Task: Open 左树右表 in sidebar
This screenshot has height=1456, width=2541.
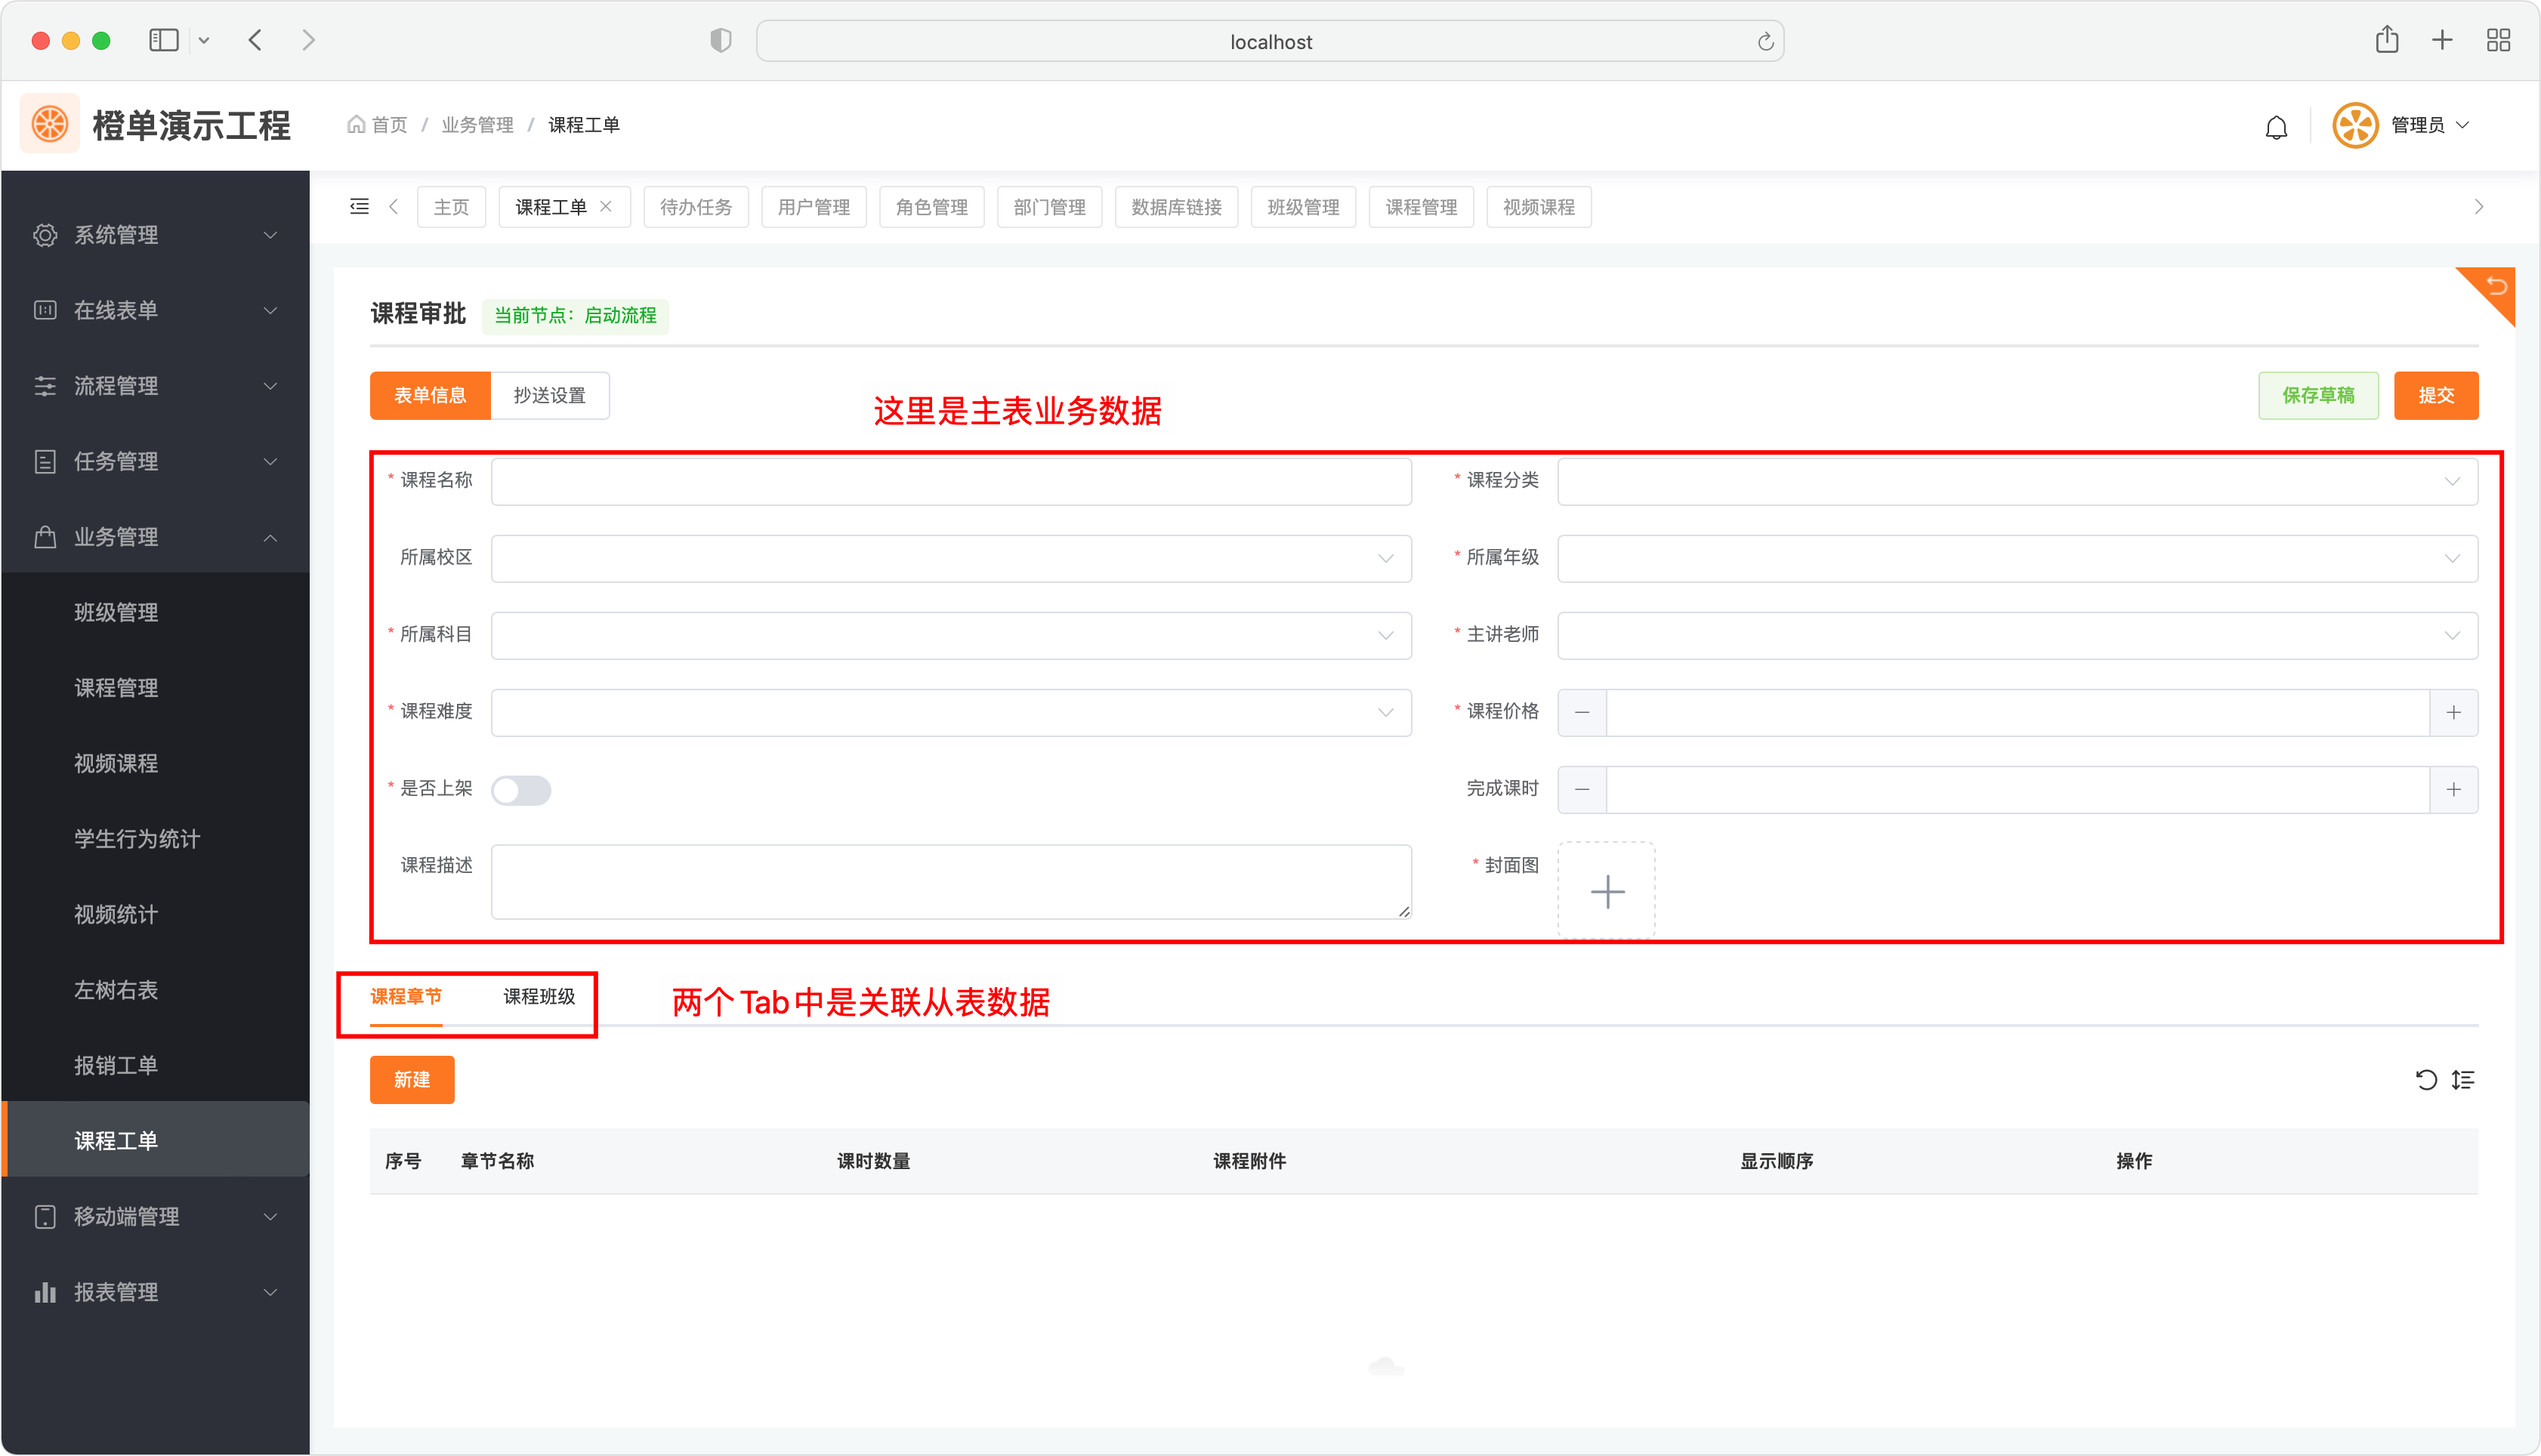Action: (x=155, y=990)
